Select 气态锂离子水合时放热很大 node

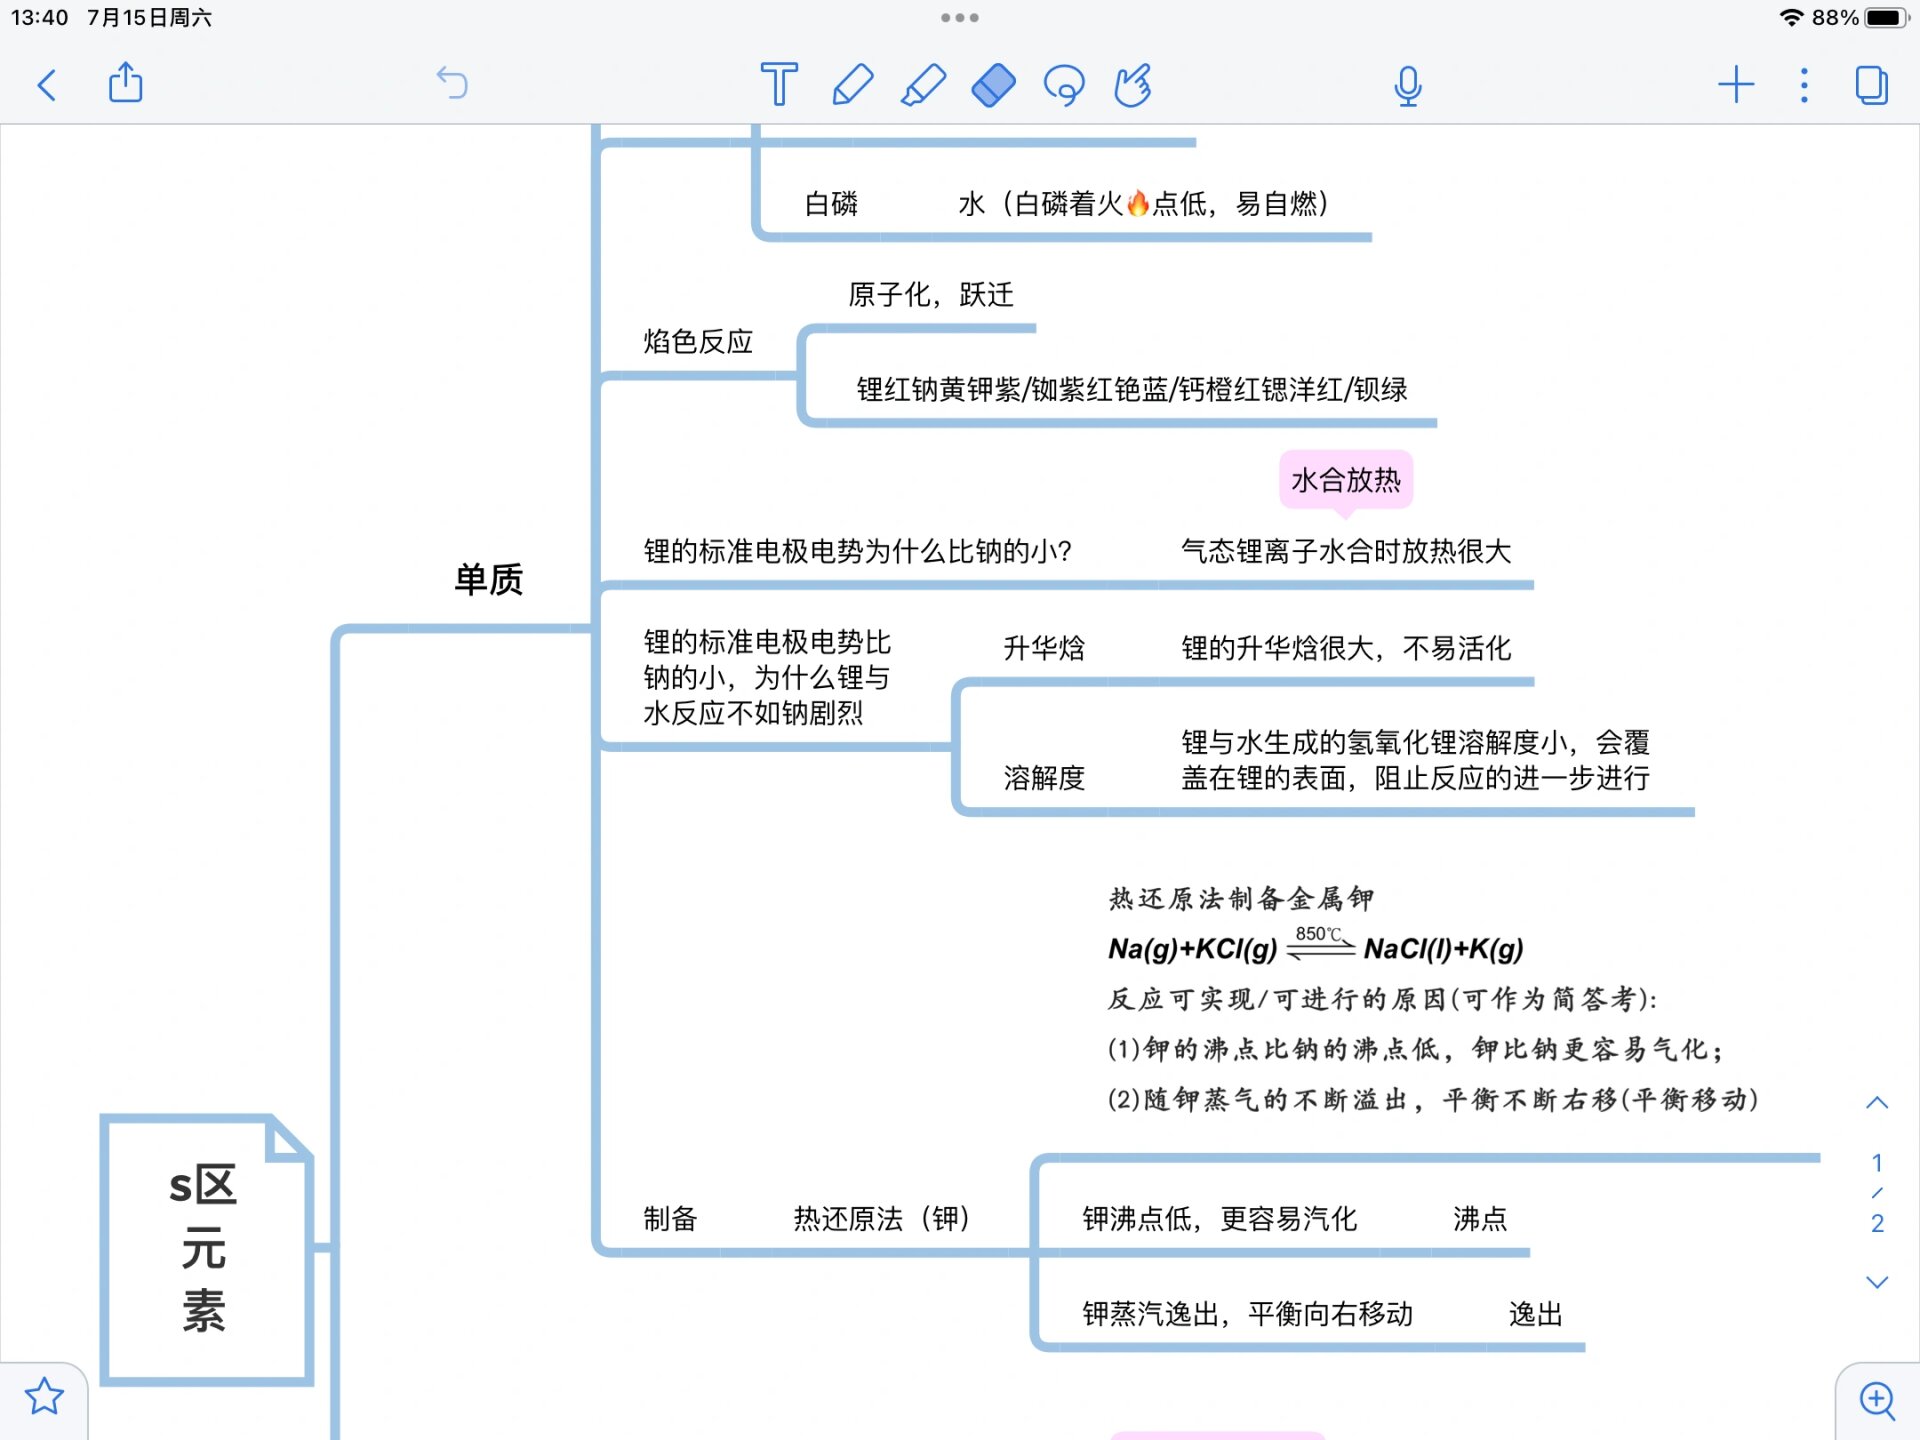(1346, 551)
